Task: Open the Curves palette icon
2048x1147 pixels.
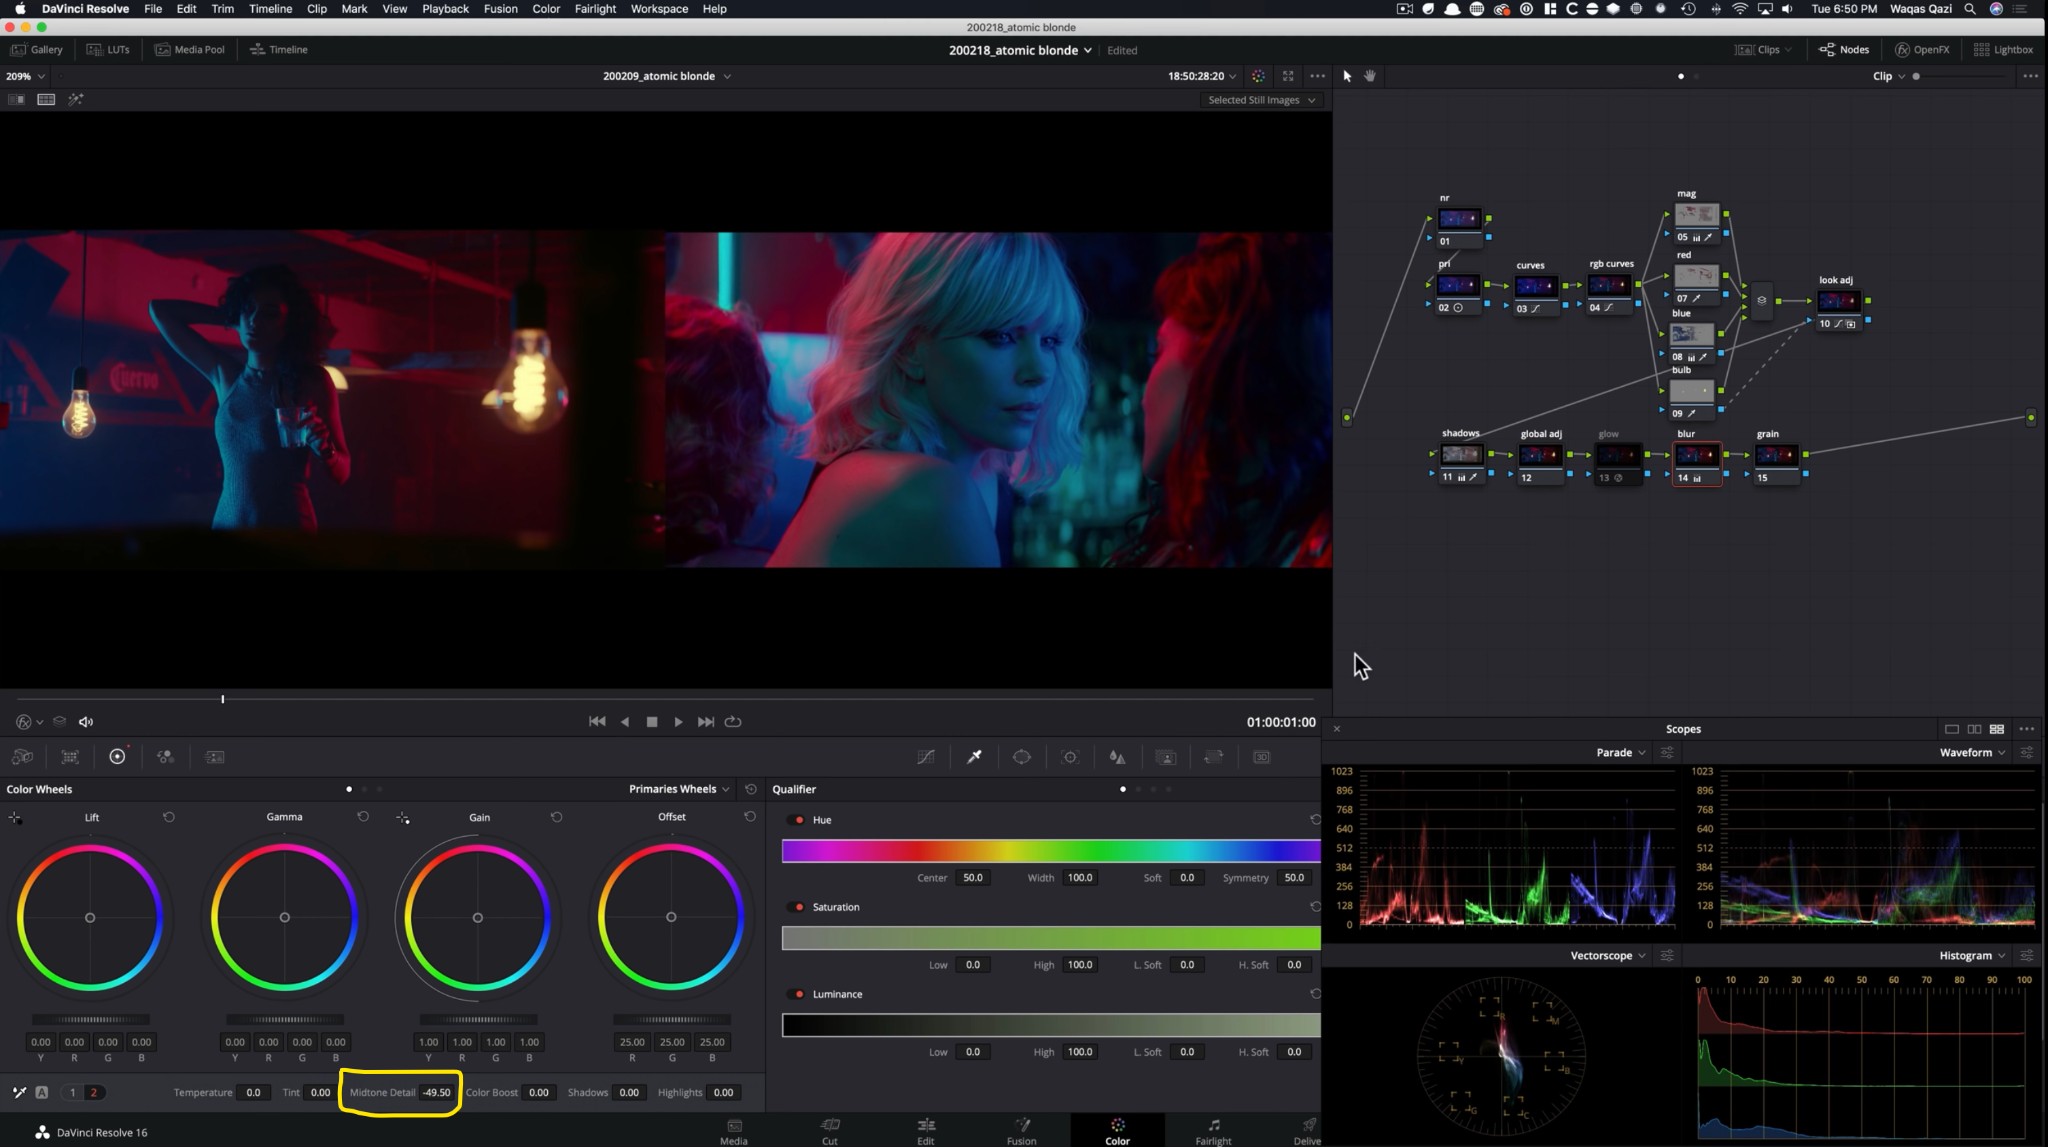Action: [926, 757]
